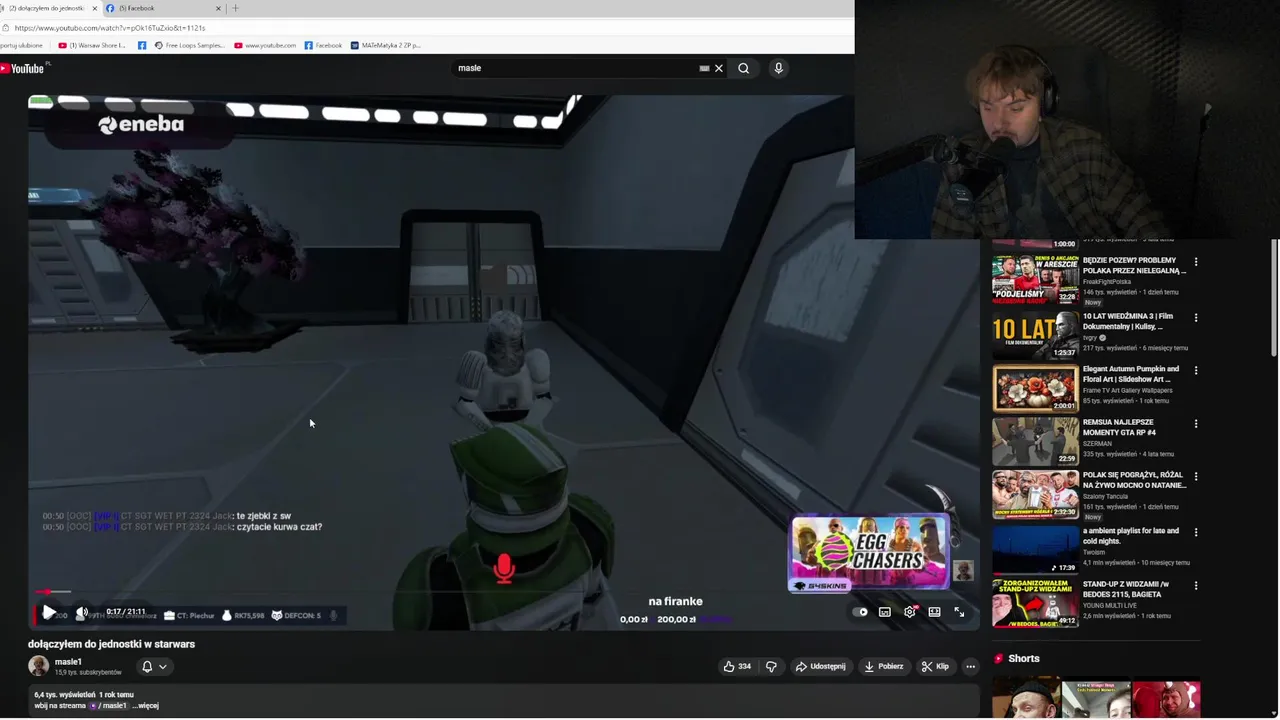Open options for ambient playlist video

coord(1195,532)
